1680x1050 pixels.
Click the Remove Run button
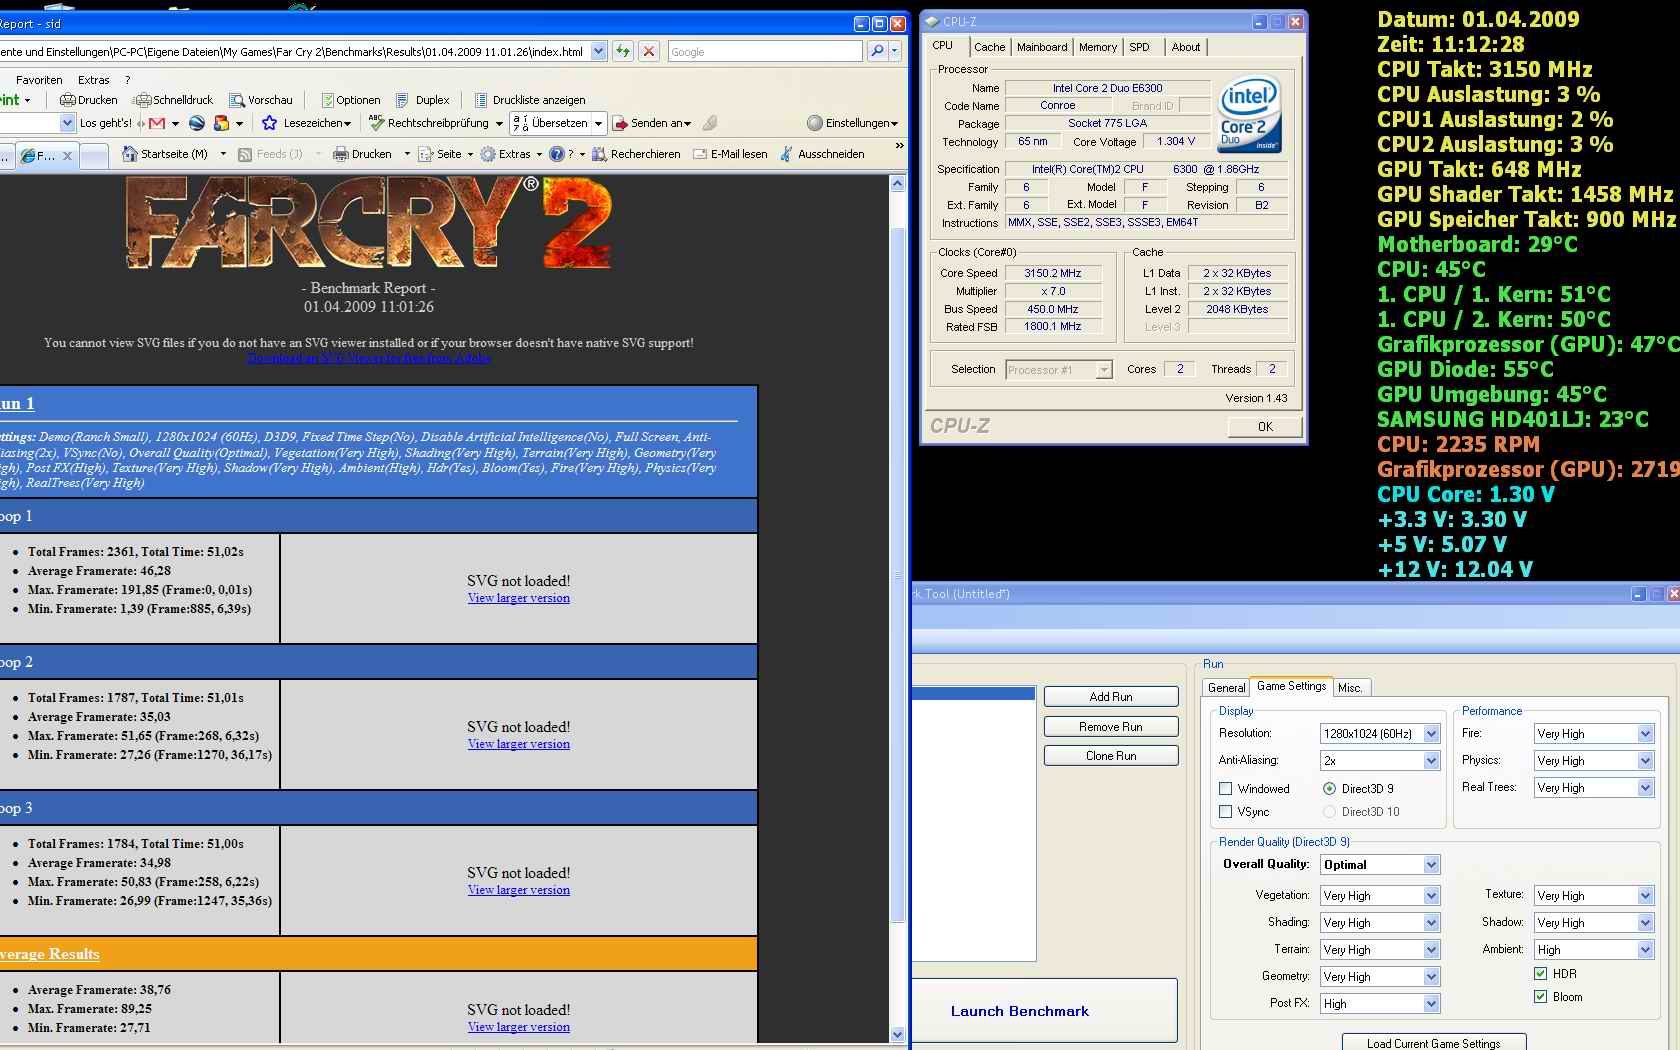[1111, 727]
